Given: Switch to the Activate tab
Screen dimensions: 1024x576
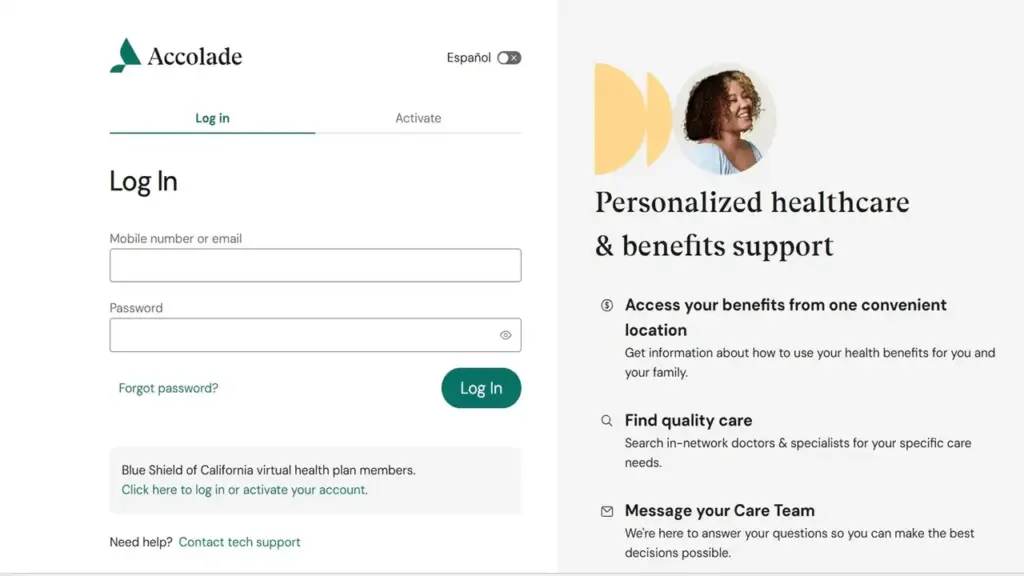Looking at the screenshot, I should click(x=418, y=118).
